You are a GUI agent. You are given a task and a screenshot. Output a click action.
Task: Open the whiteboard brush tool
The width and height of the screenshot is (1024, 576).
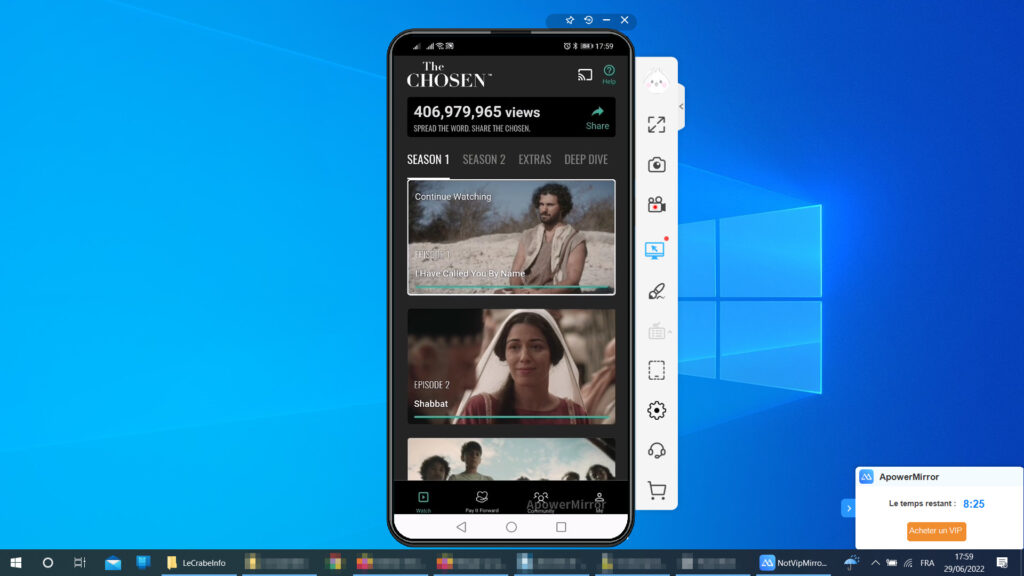[656, 291]
